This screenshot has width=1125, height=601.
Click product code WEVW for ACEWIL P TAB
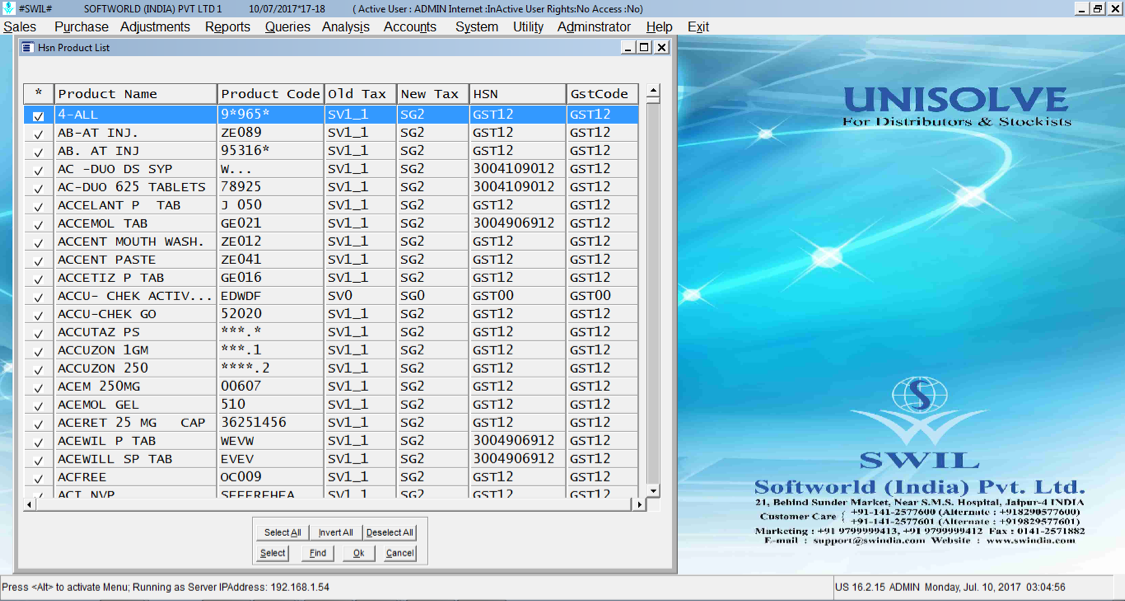click(x=237, y=440)
